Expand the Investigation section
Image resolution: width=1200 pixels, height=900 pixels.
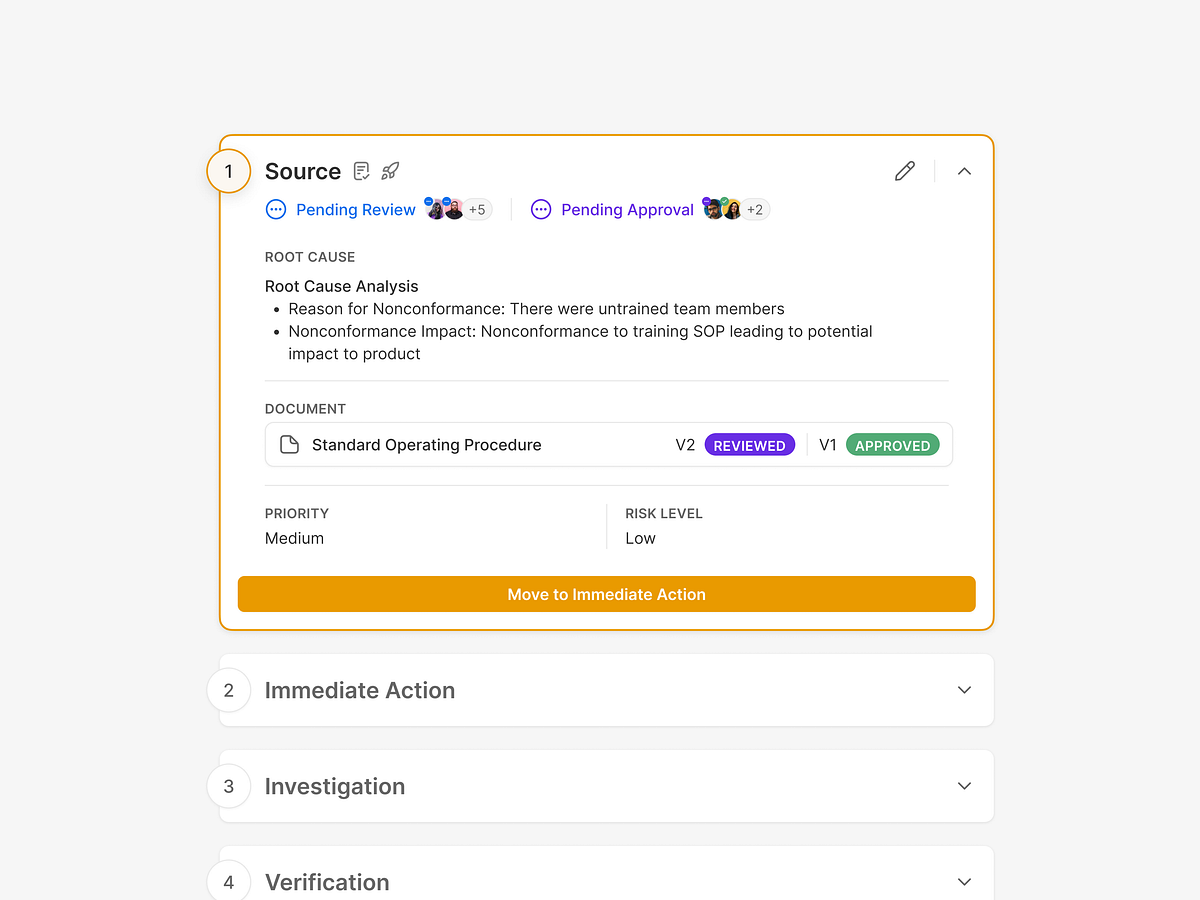pyautogui.click(x=964, y=786)
